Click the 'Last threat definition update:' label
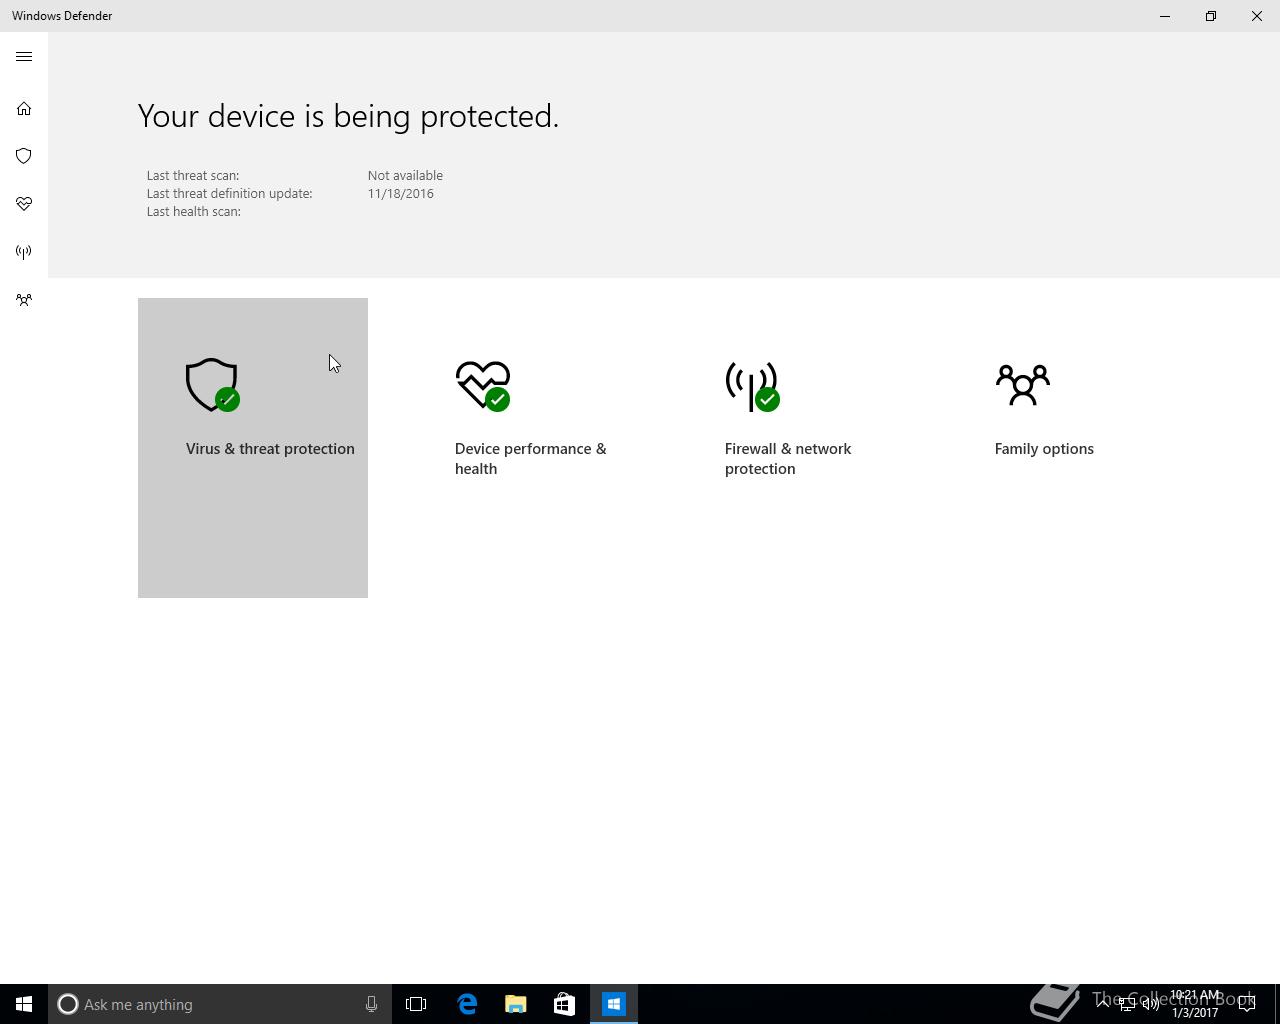The height and width of the screenshot is (1024, 1280). point(229,193)
